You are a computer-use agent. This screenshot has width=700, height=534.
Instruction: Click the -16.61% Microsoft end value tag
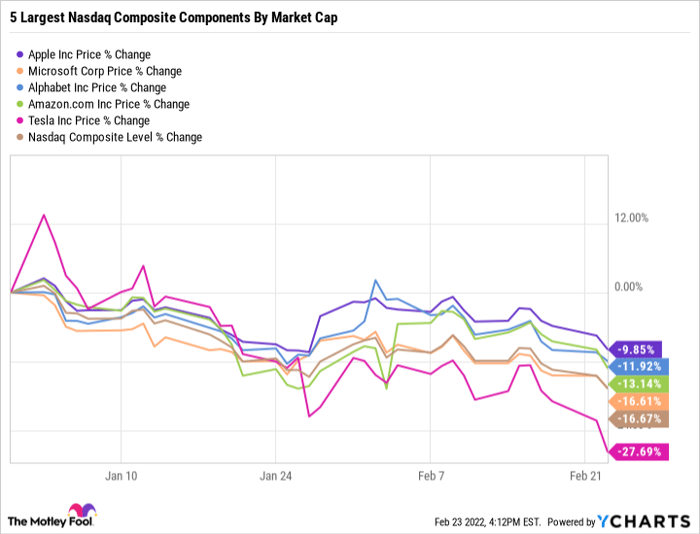[639, 401]
